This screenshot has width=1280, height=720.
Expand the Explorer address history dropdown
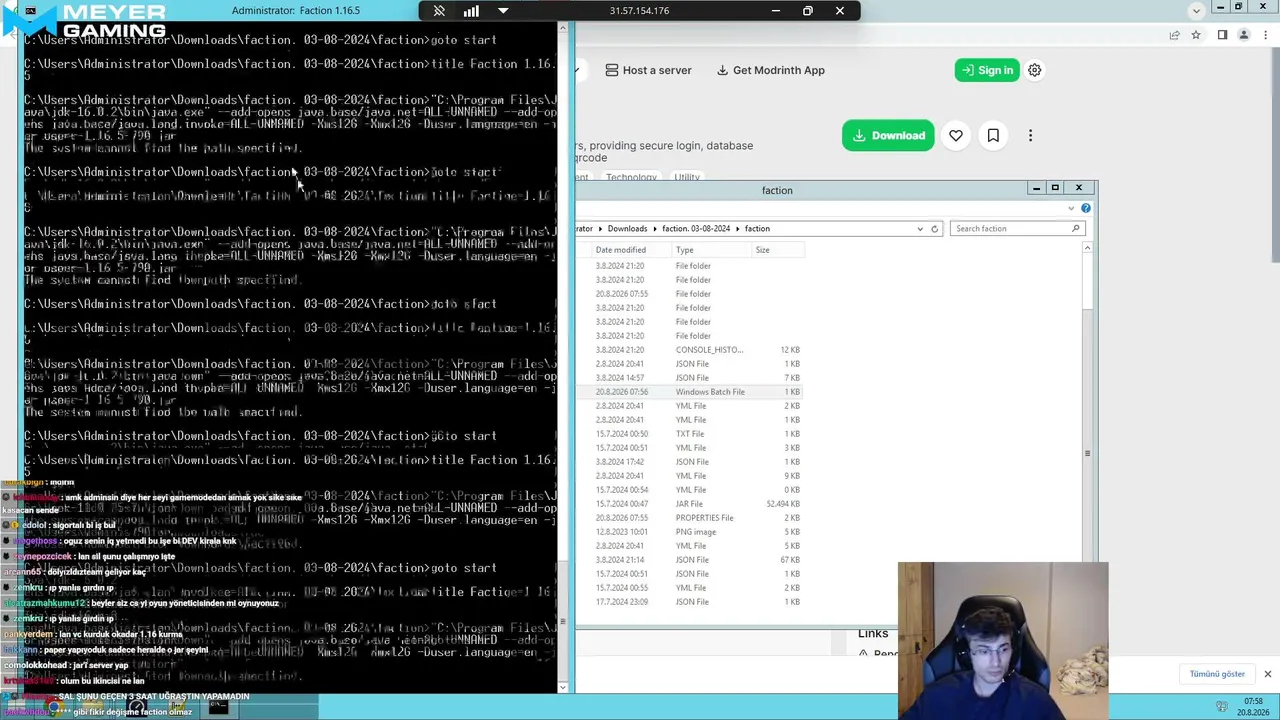pos(920,229)
